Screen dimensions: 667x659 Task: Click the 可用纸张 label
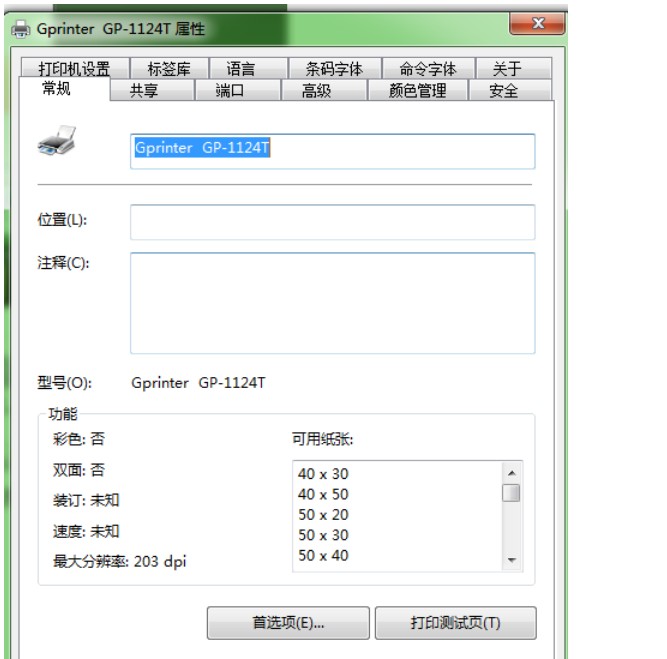(322, 439)
